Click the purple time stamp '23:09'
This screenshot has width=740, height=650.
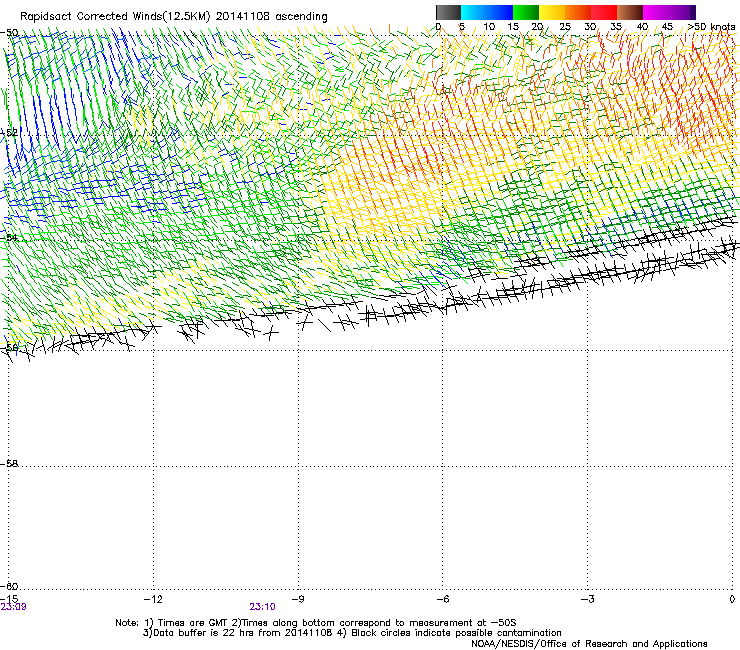click(13, 607)
